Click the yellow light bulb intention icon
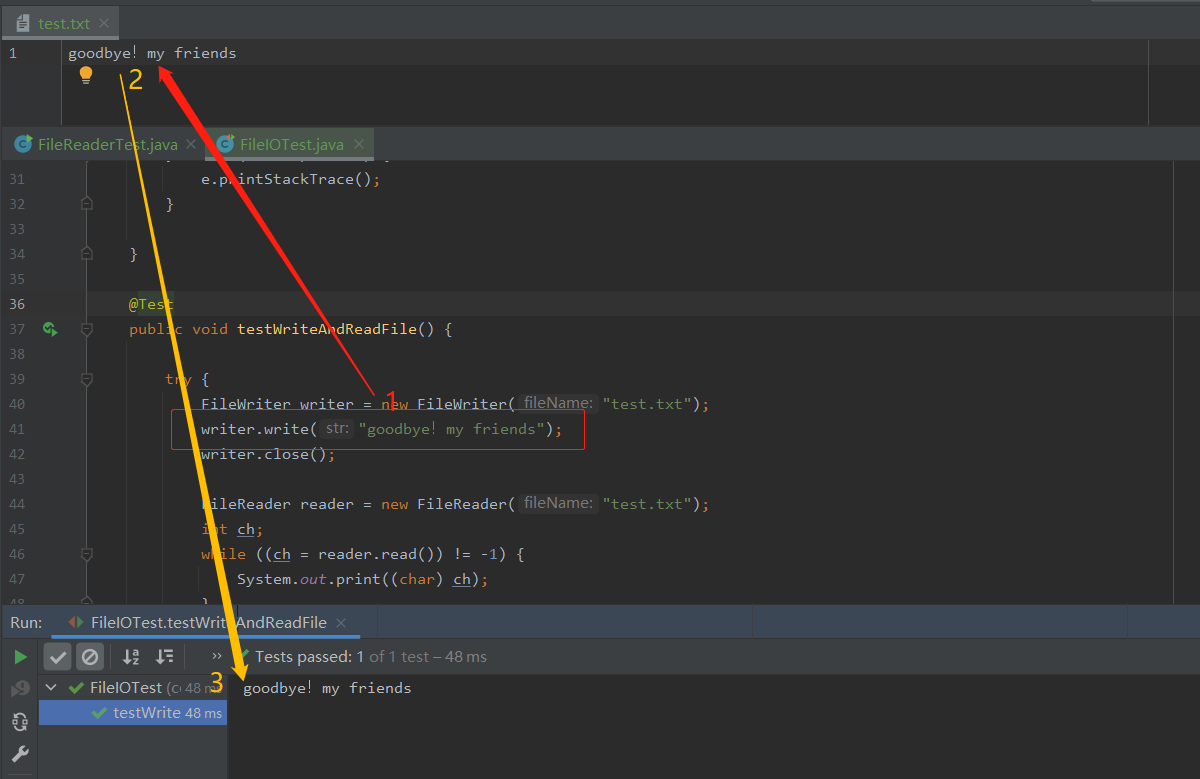Screen dimensions: 1200x779 click(86, 75)
